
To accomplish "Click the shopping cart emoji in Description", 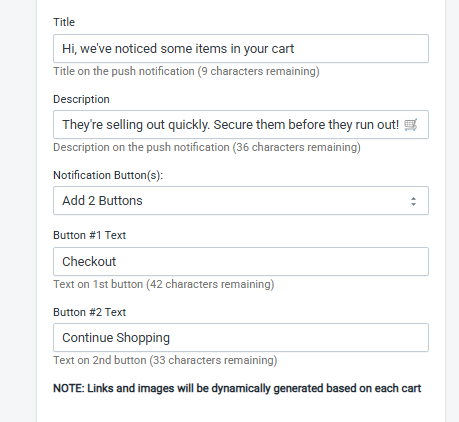I will tap(410, 125).
